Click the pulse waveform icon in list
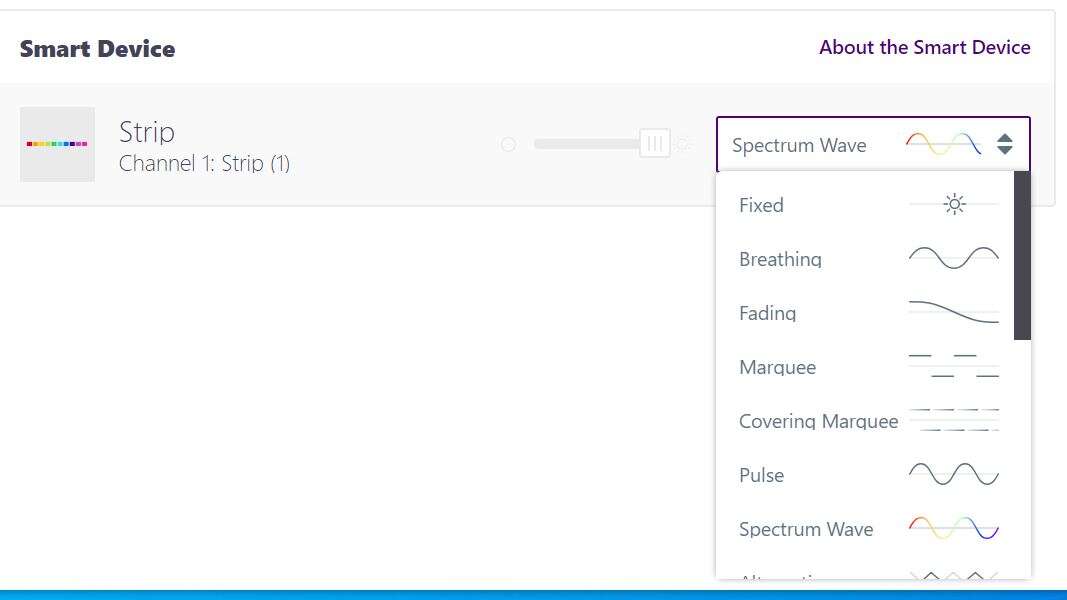Viewport: 1067px width, 600px height. pos(953,474)
